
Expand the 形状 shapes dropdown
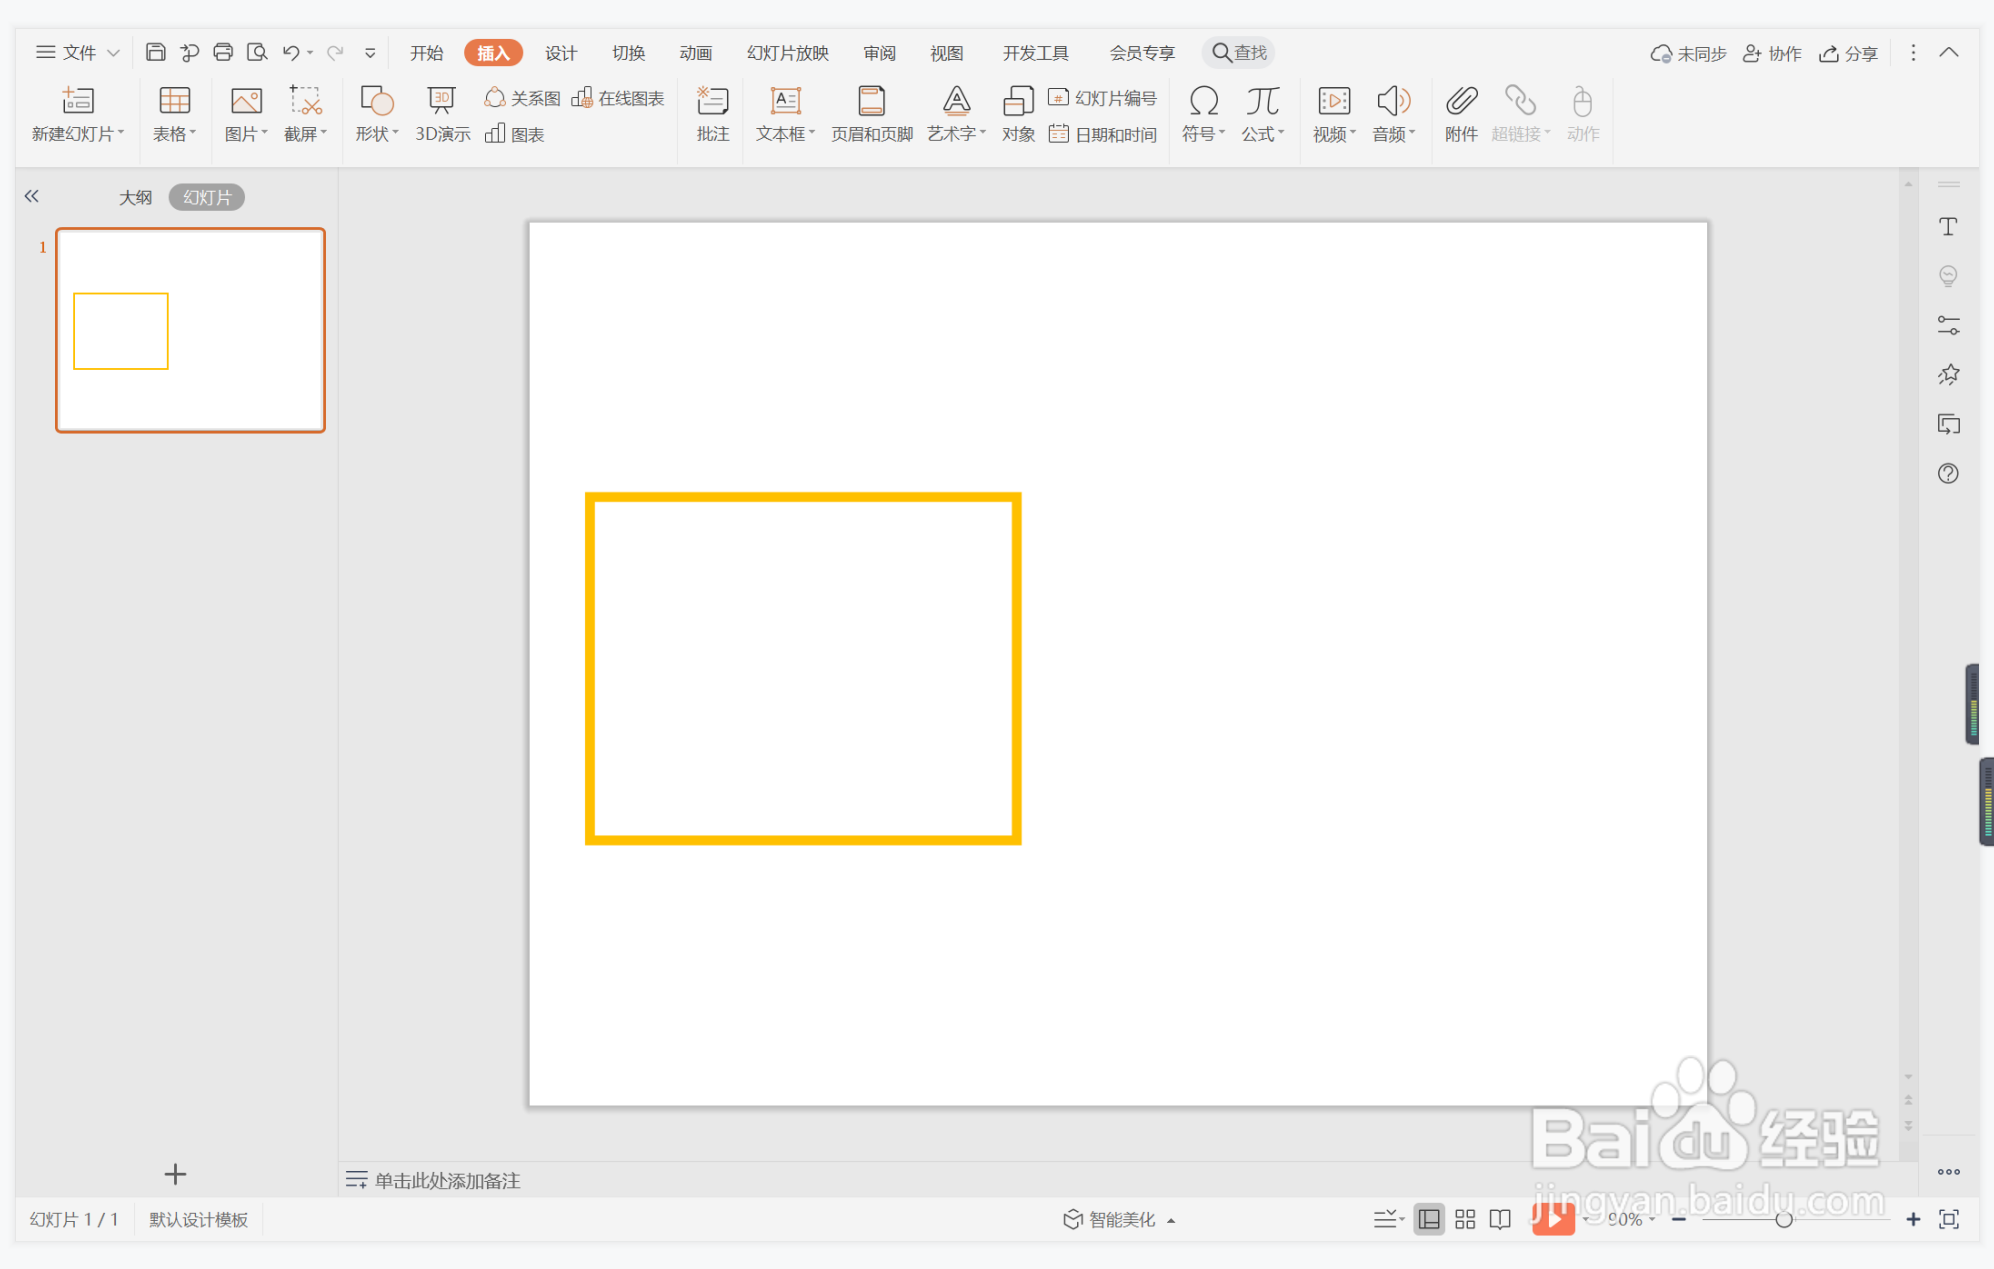click(x=377, y=133)
